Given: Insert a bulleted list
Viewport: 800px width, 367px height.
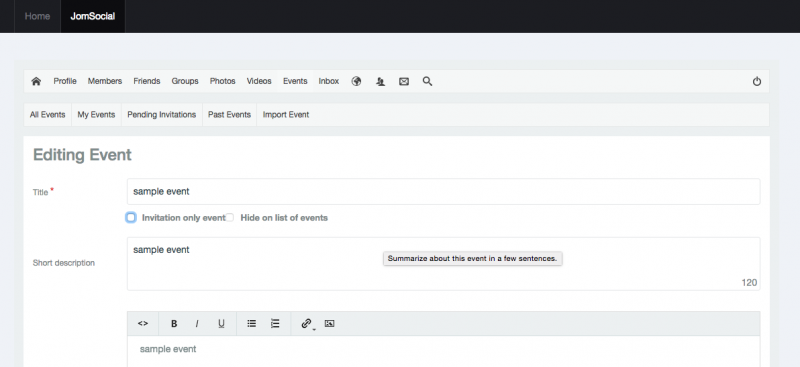Looking at the screenshot, I should [x=252, y=323].
